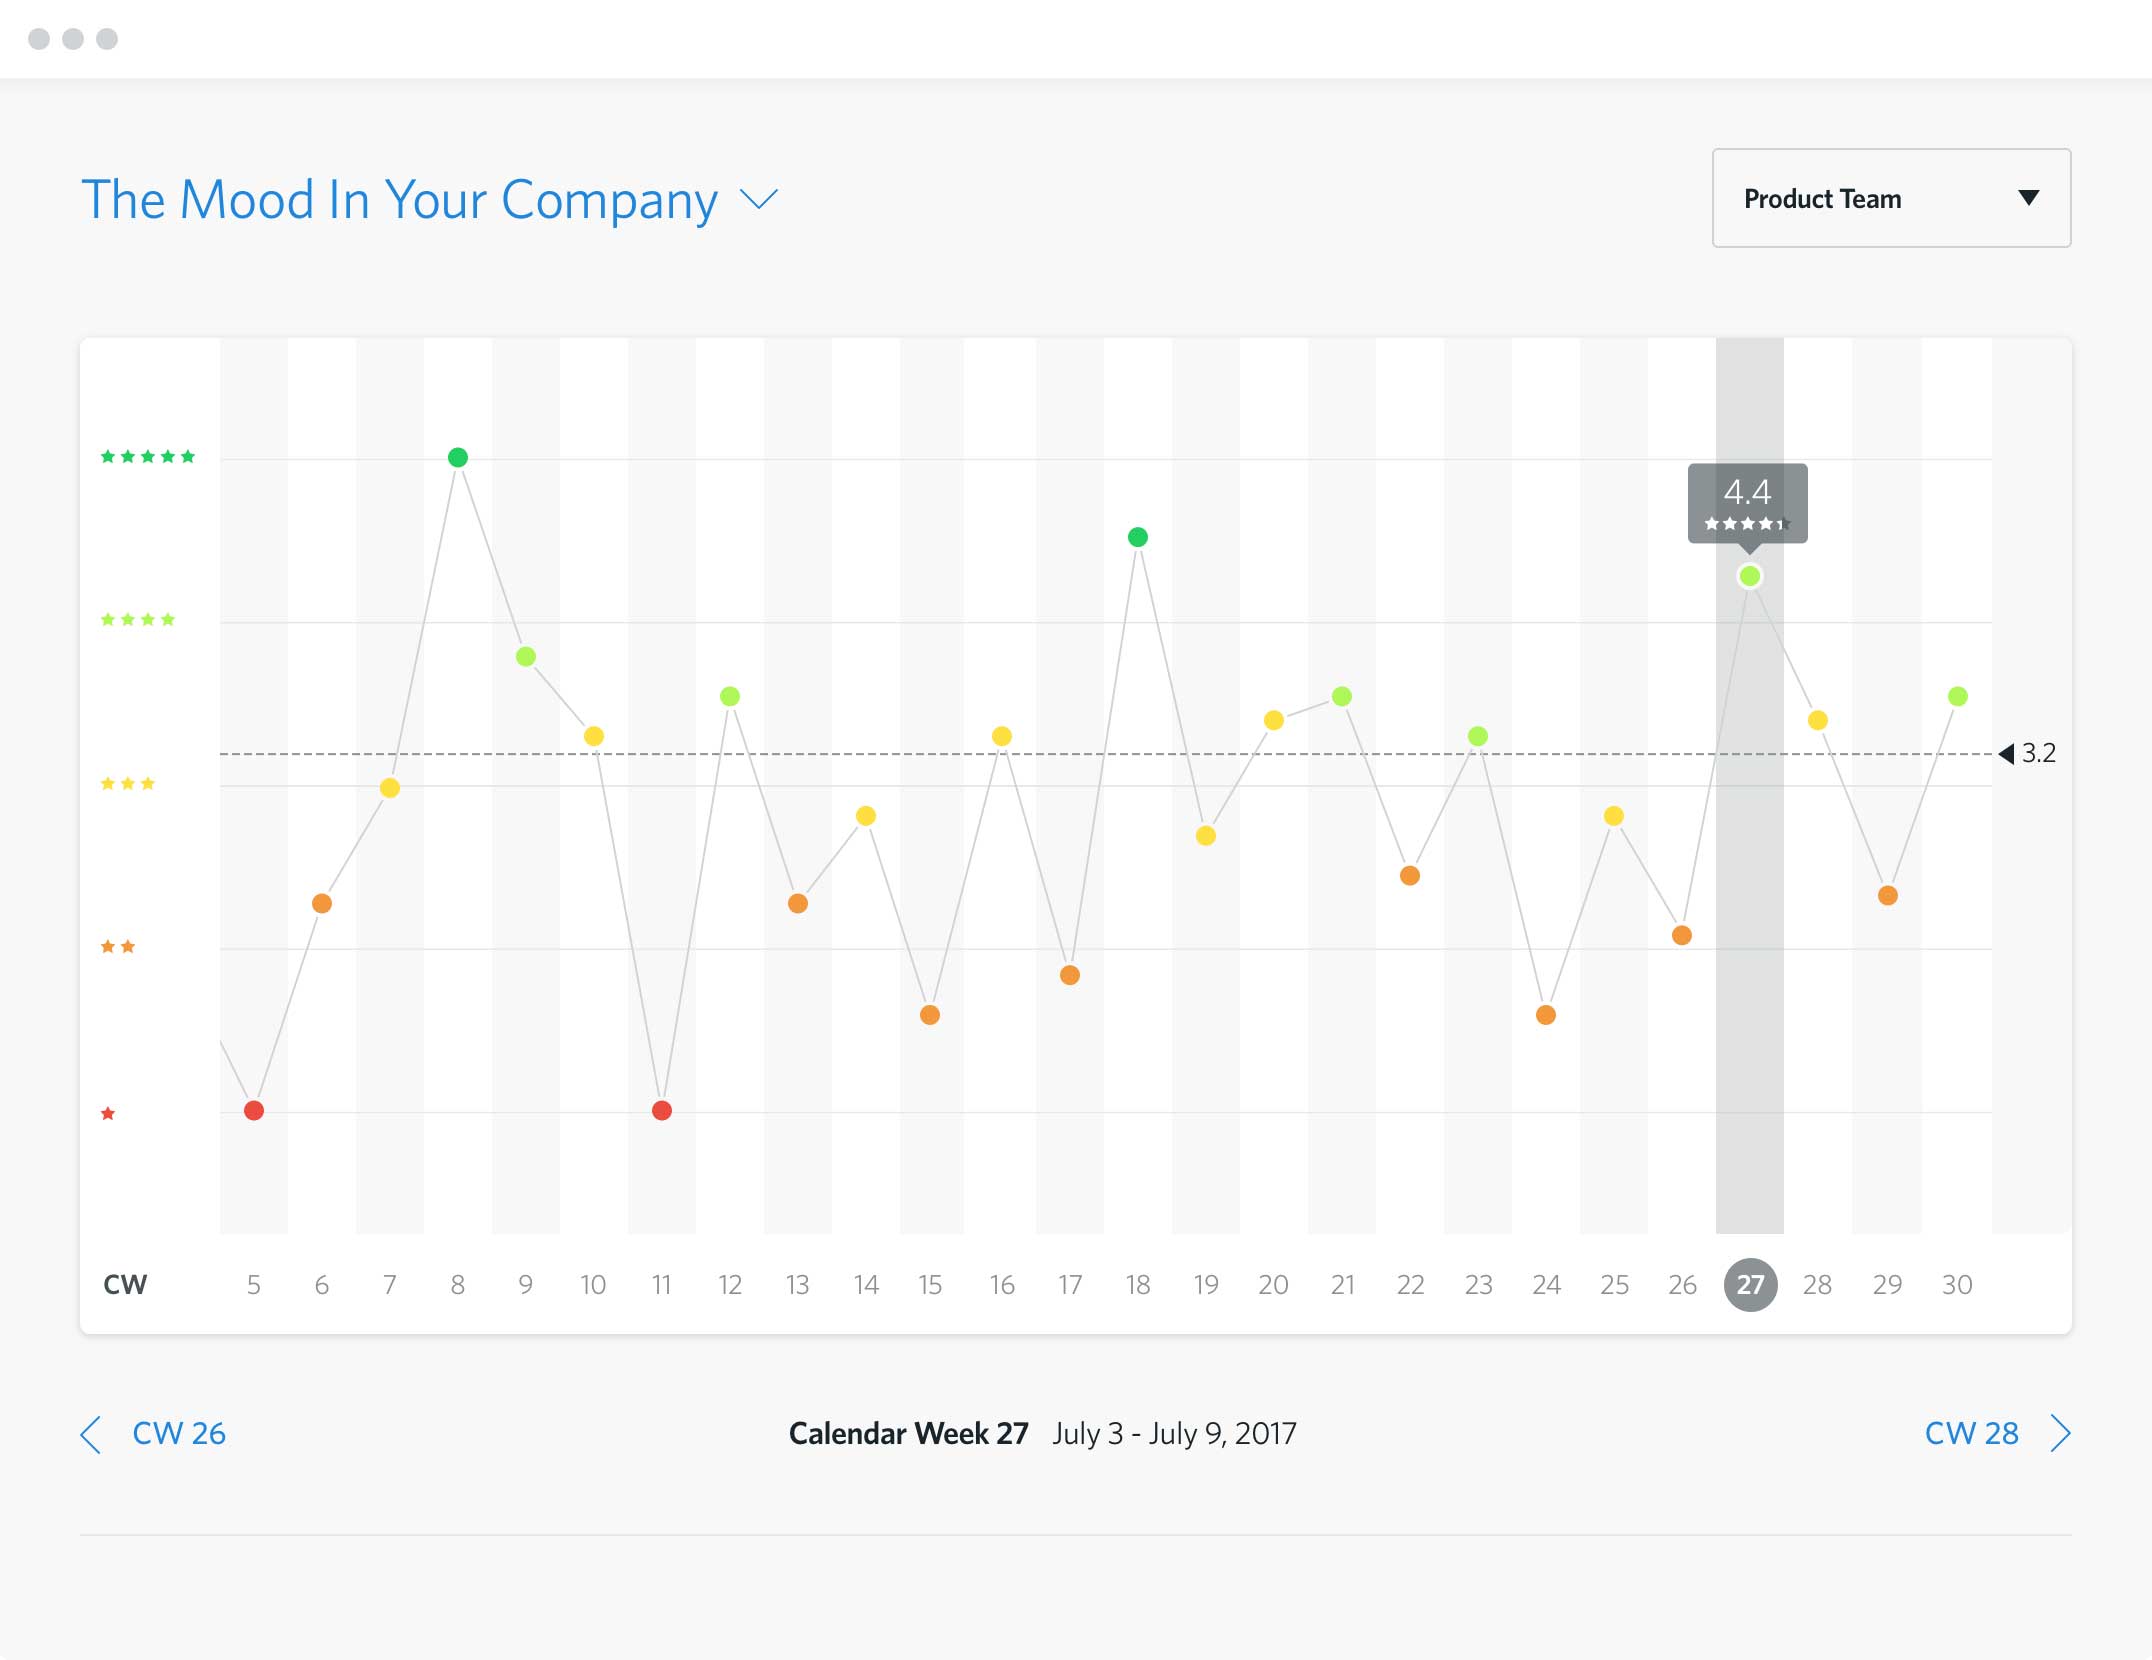Go to CW 26 link
Screen dimensions: 2152x1660
point(179,1434)
